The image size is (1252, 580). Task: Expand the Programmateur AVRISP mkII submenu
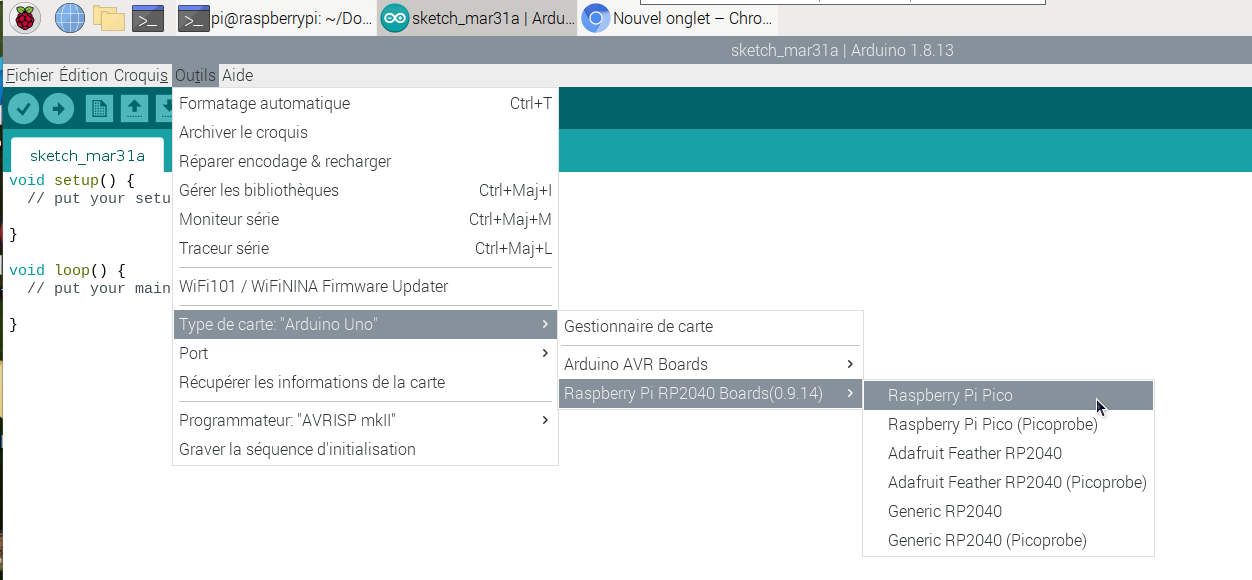coord(365,420)
